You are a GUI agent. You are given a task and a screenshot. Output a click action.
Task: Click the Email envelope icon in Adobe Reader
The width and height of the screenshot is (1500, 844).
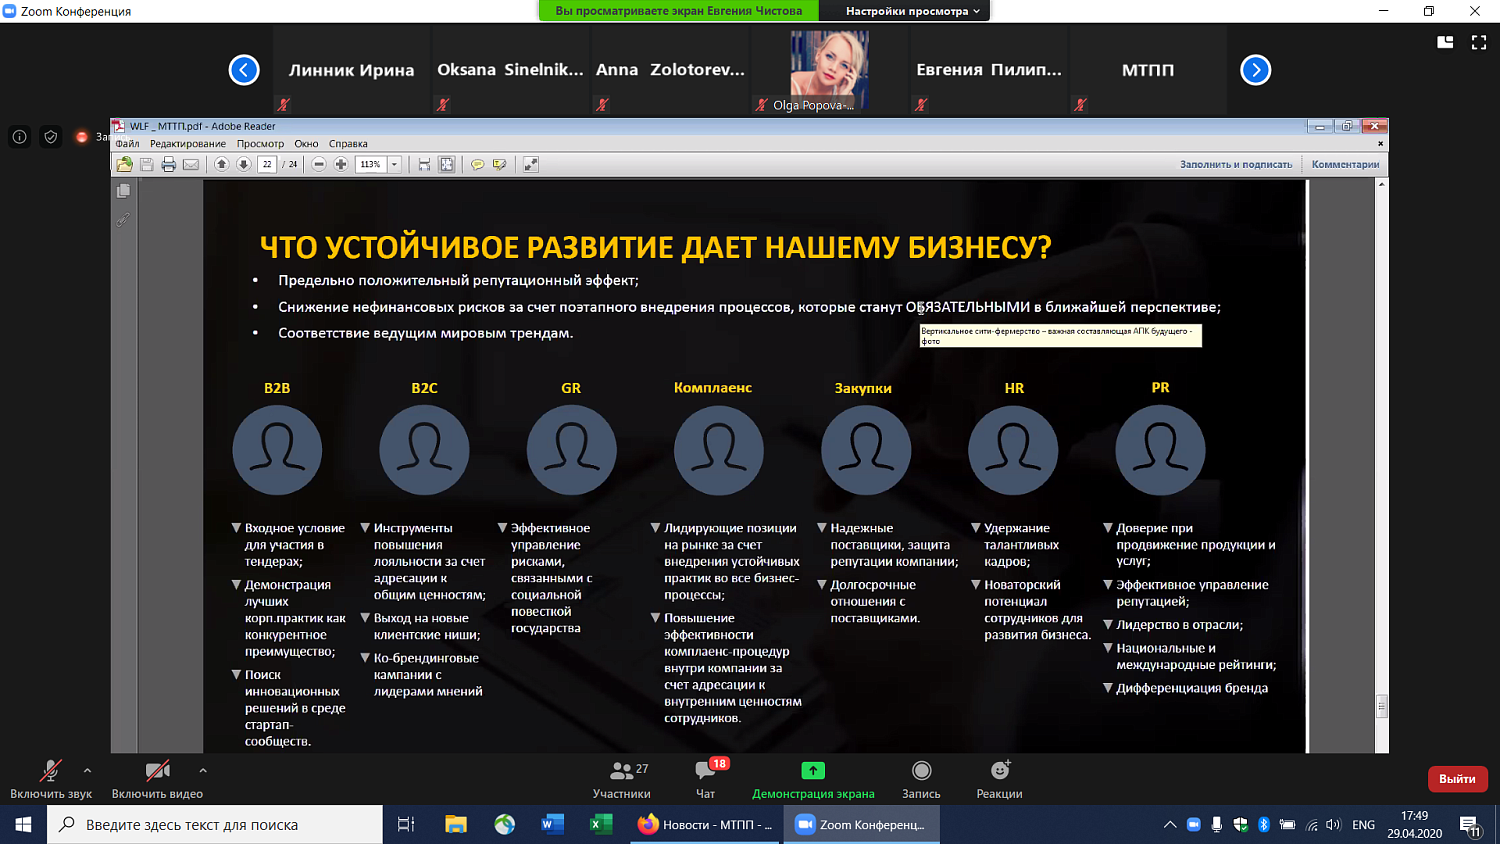191,164
